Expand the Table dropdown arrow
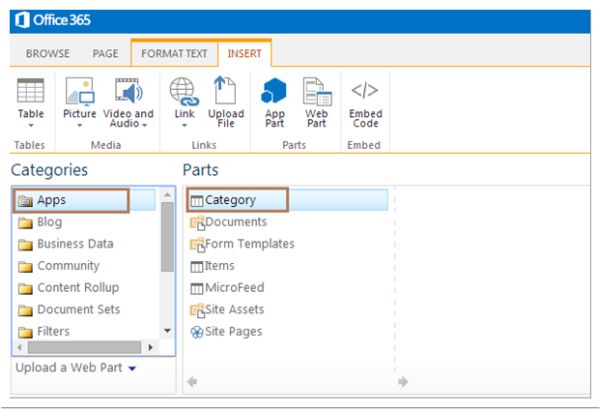The width and height of the screenshot is (600, 409). click(x=31, y=127)
